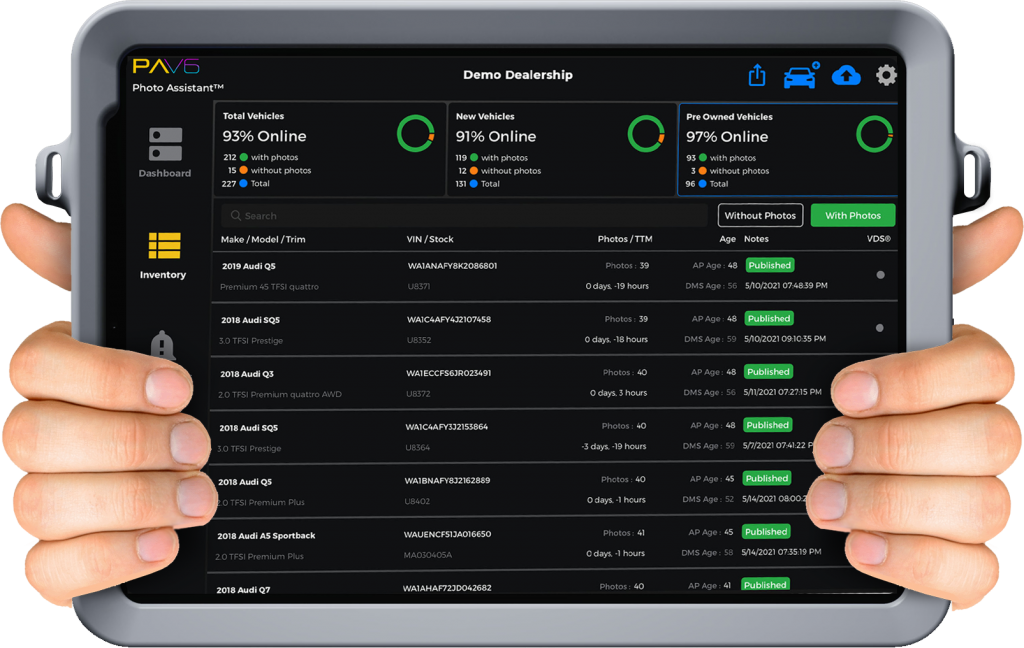Click the search magnifier icon
The height and width of the screenshot is (648, 1024).
click(236, 215)
